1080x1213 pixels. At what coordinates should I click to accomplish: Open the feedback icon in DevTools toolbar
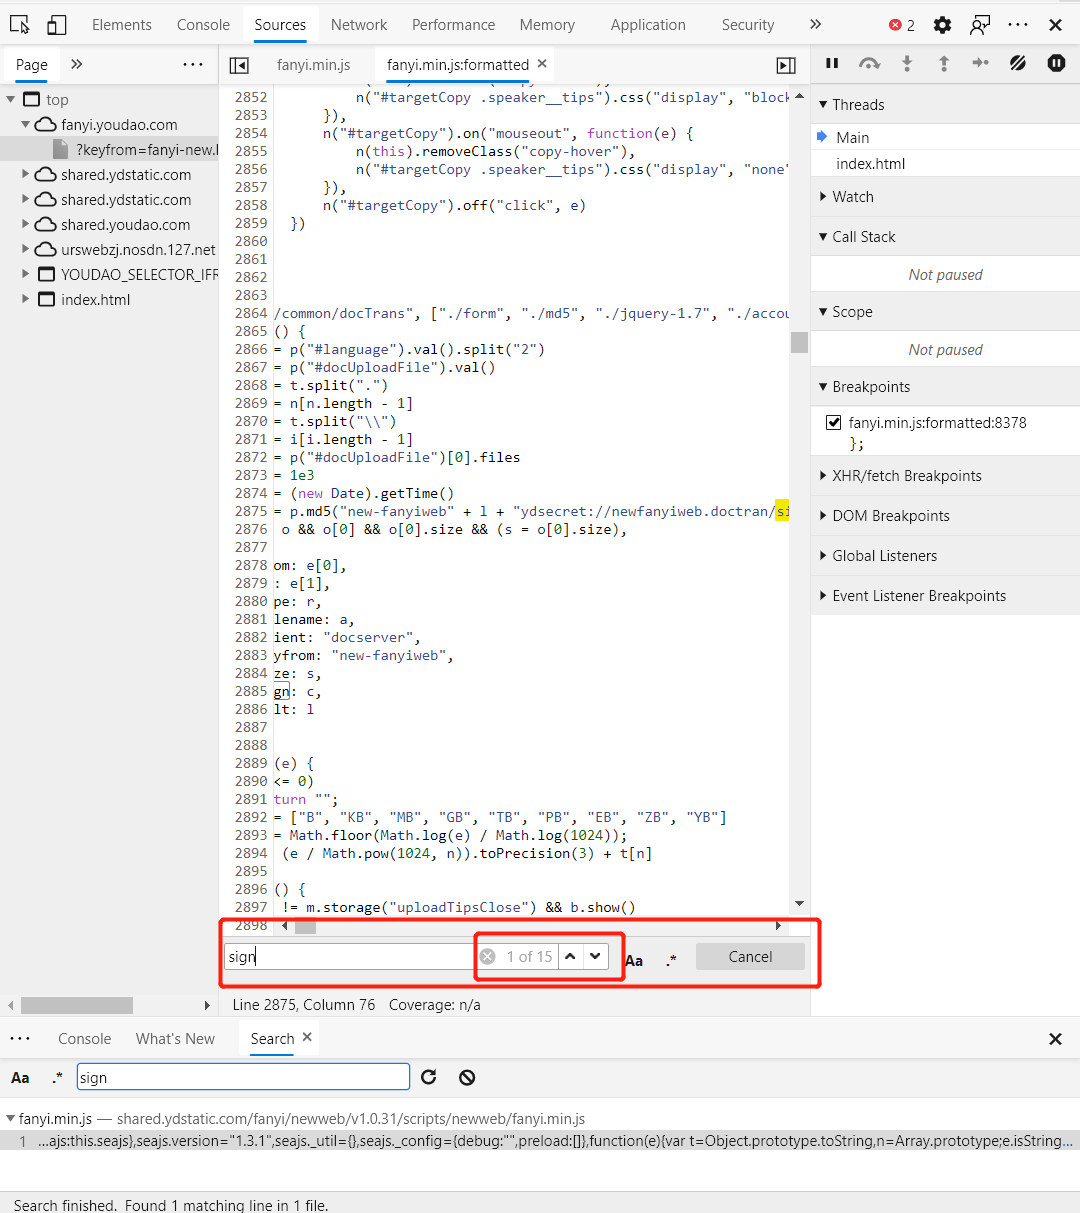pyautogui.click(x=981, y=25)
